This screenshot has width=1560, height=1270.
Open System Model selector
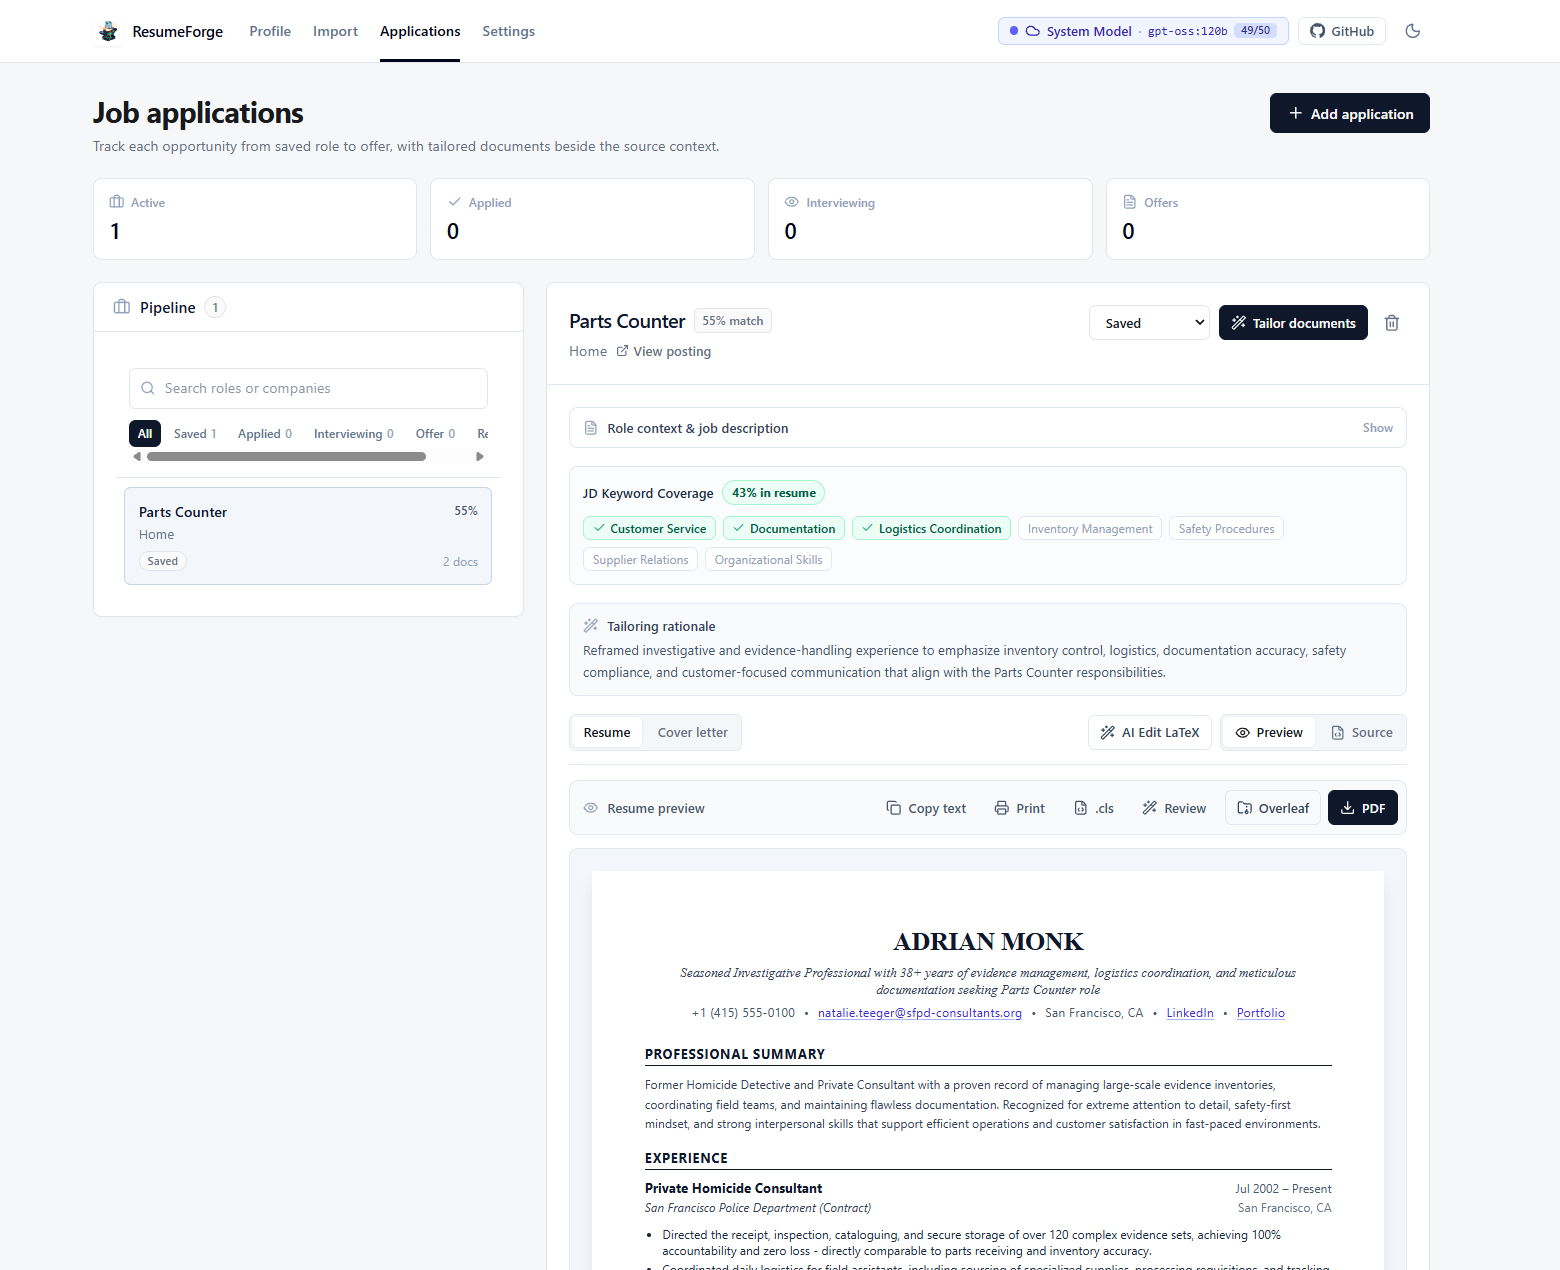1143,31
